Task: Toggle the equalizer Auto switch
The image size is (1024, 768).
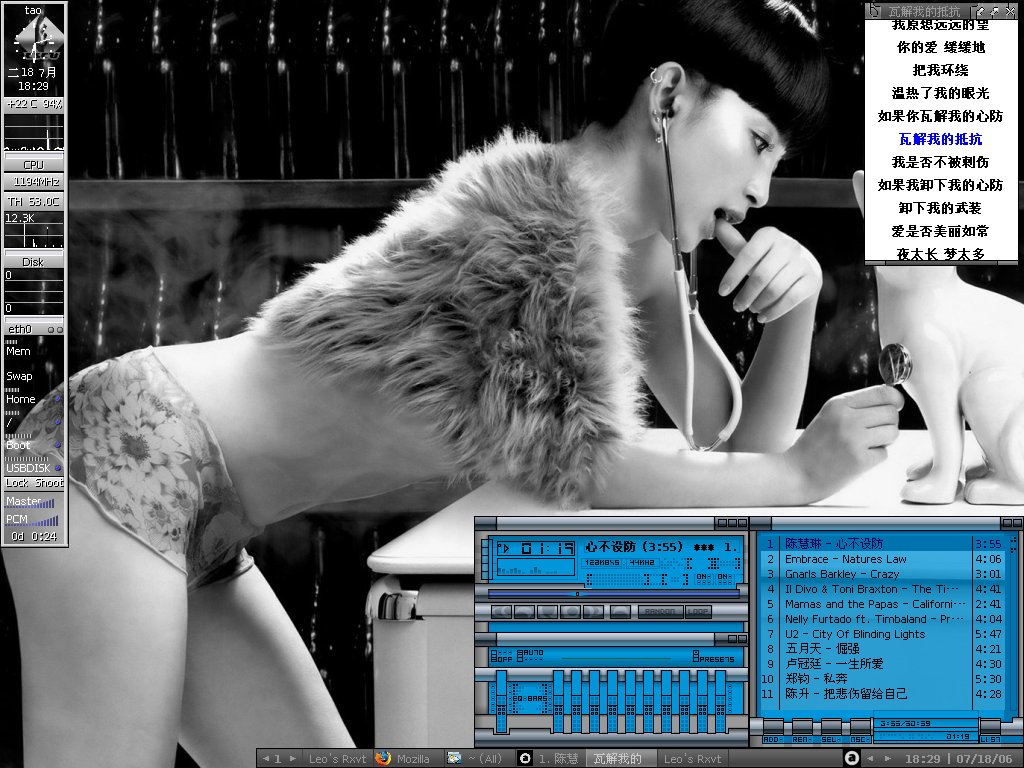Action: tap(530, 656)
